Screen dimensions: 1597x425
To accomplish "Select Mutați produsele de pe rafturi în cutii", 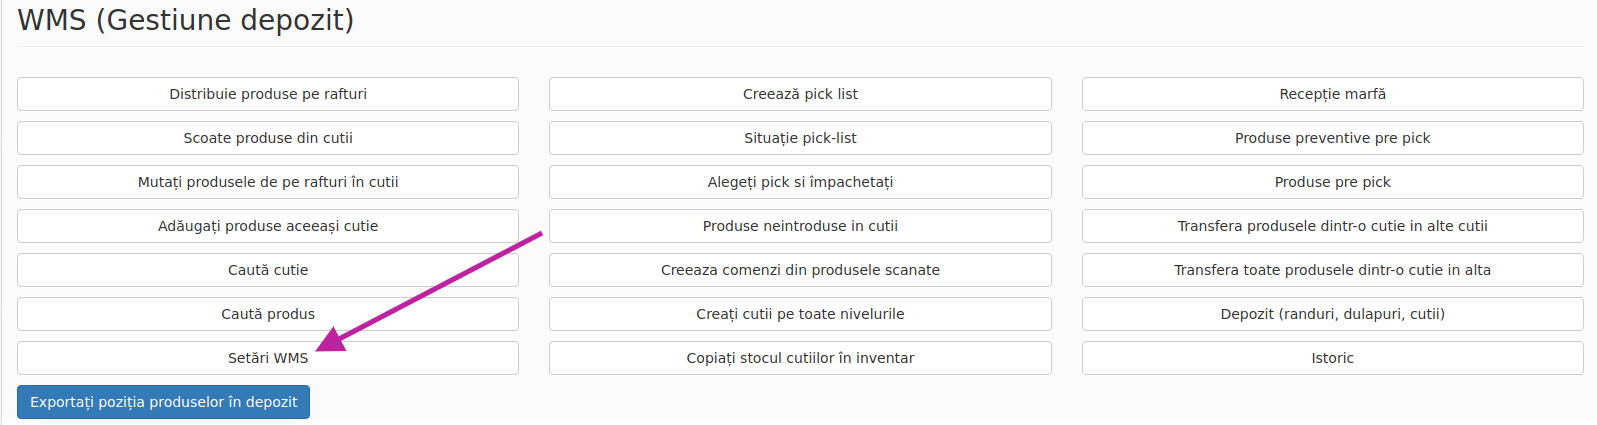I will coord(268,182).
